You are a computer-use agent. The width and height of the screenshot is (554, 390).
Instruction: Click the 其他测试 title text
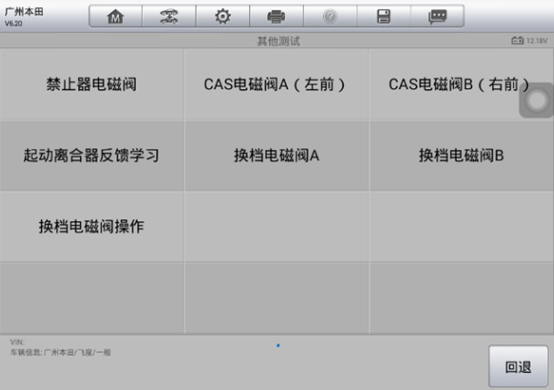tap(278, 41)
